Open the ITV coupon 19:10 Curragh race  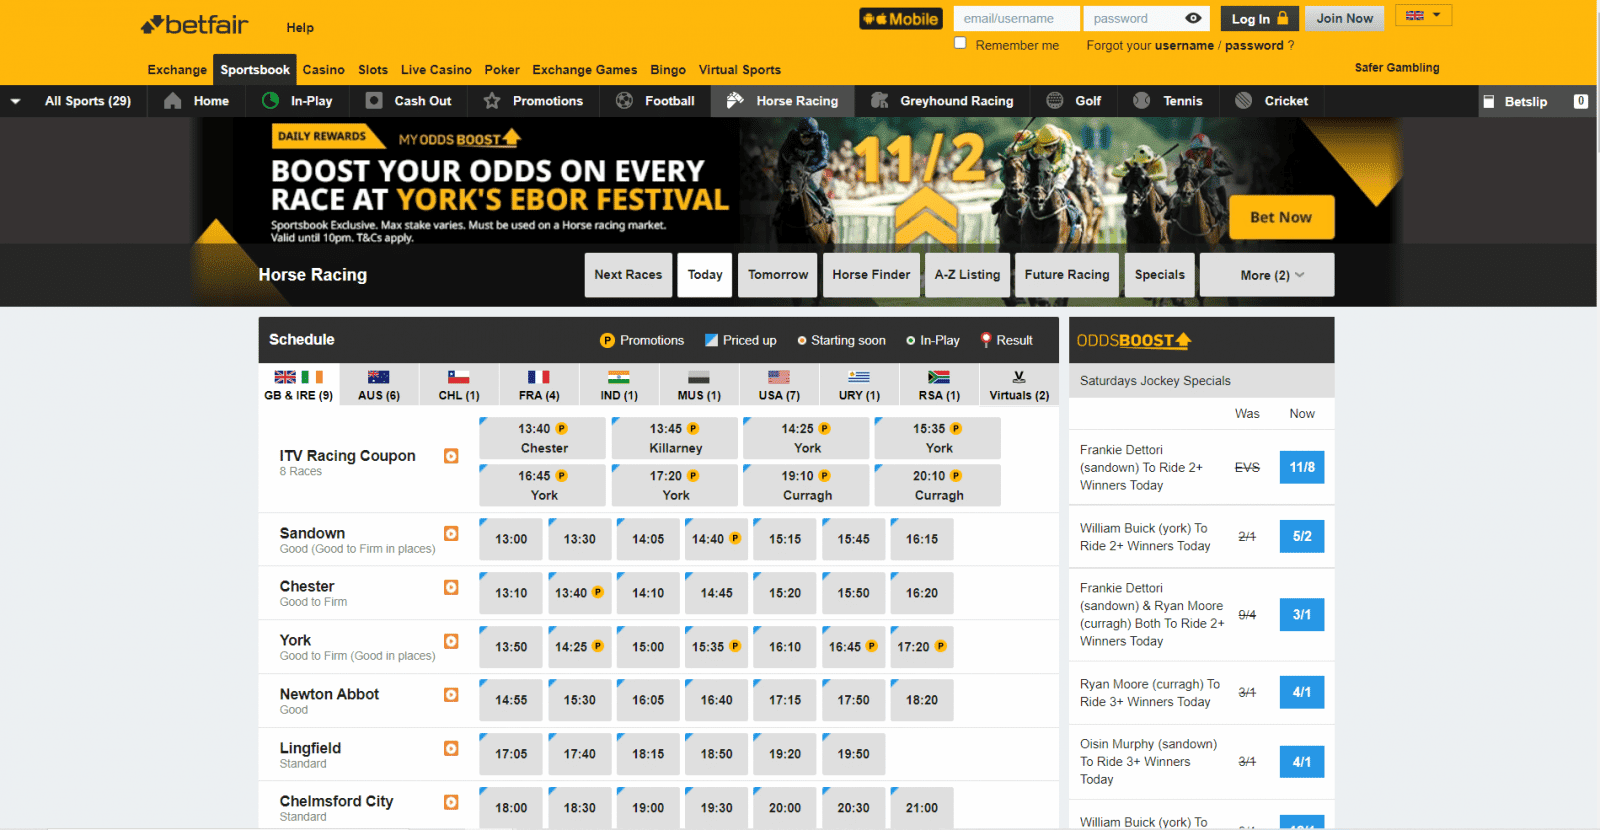[806, 485]
